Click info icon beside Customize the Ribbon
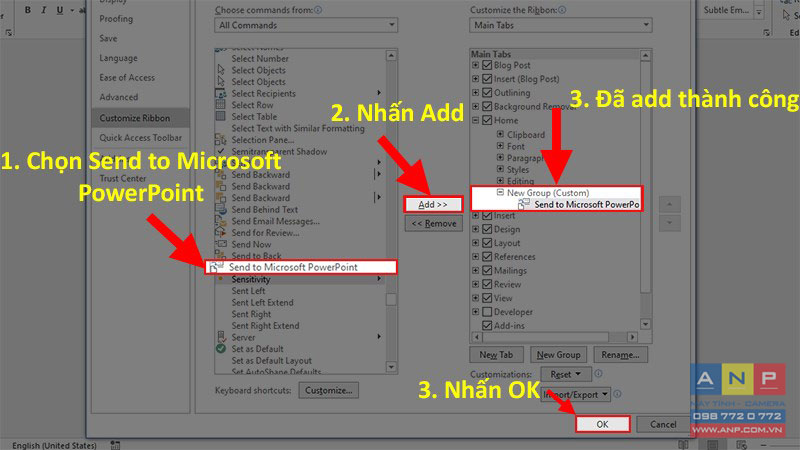This screenshot has height=450, width=800. 562,10
